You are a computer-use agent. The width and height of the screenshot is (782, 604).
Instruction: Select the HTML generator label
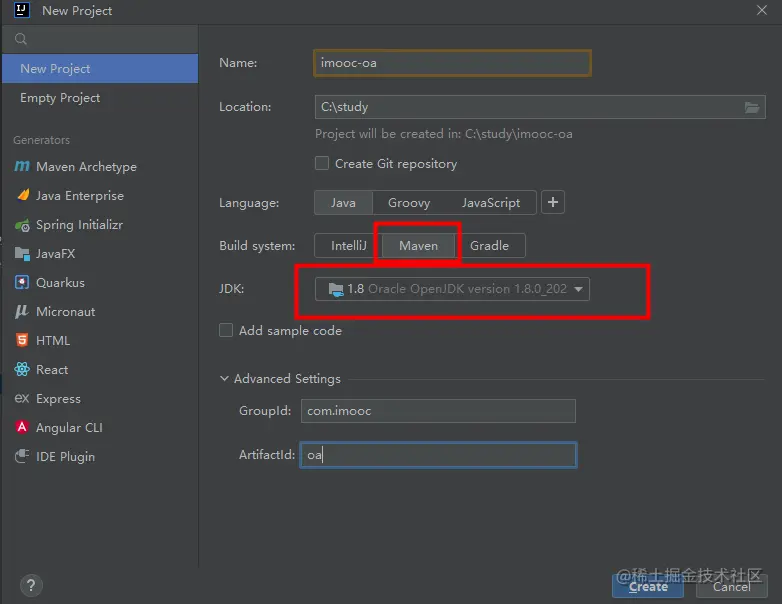coord(53,341)
